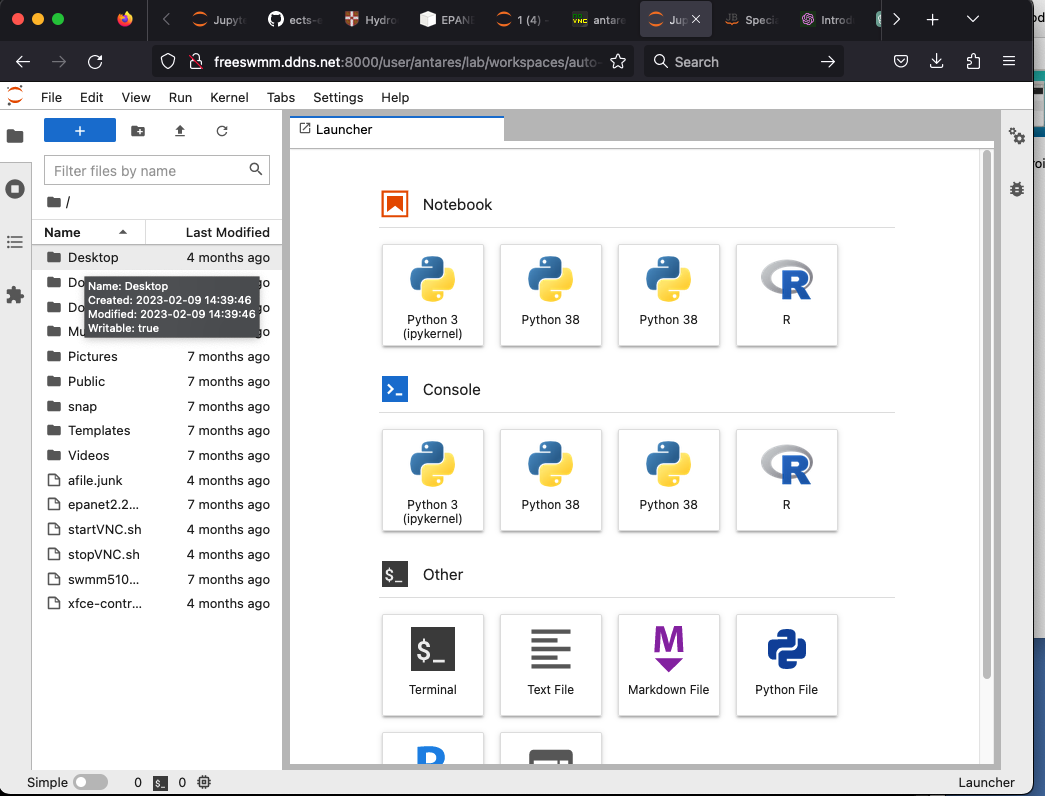Open a new Terminal from launcher

[433, 665]
